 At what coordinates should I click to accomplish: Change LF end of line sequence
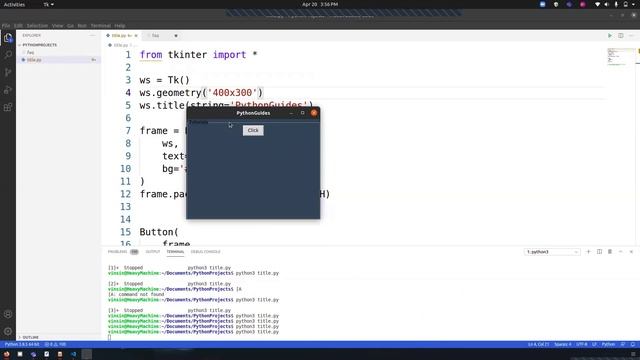click(x=594, y=344)
